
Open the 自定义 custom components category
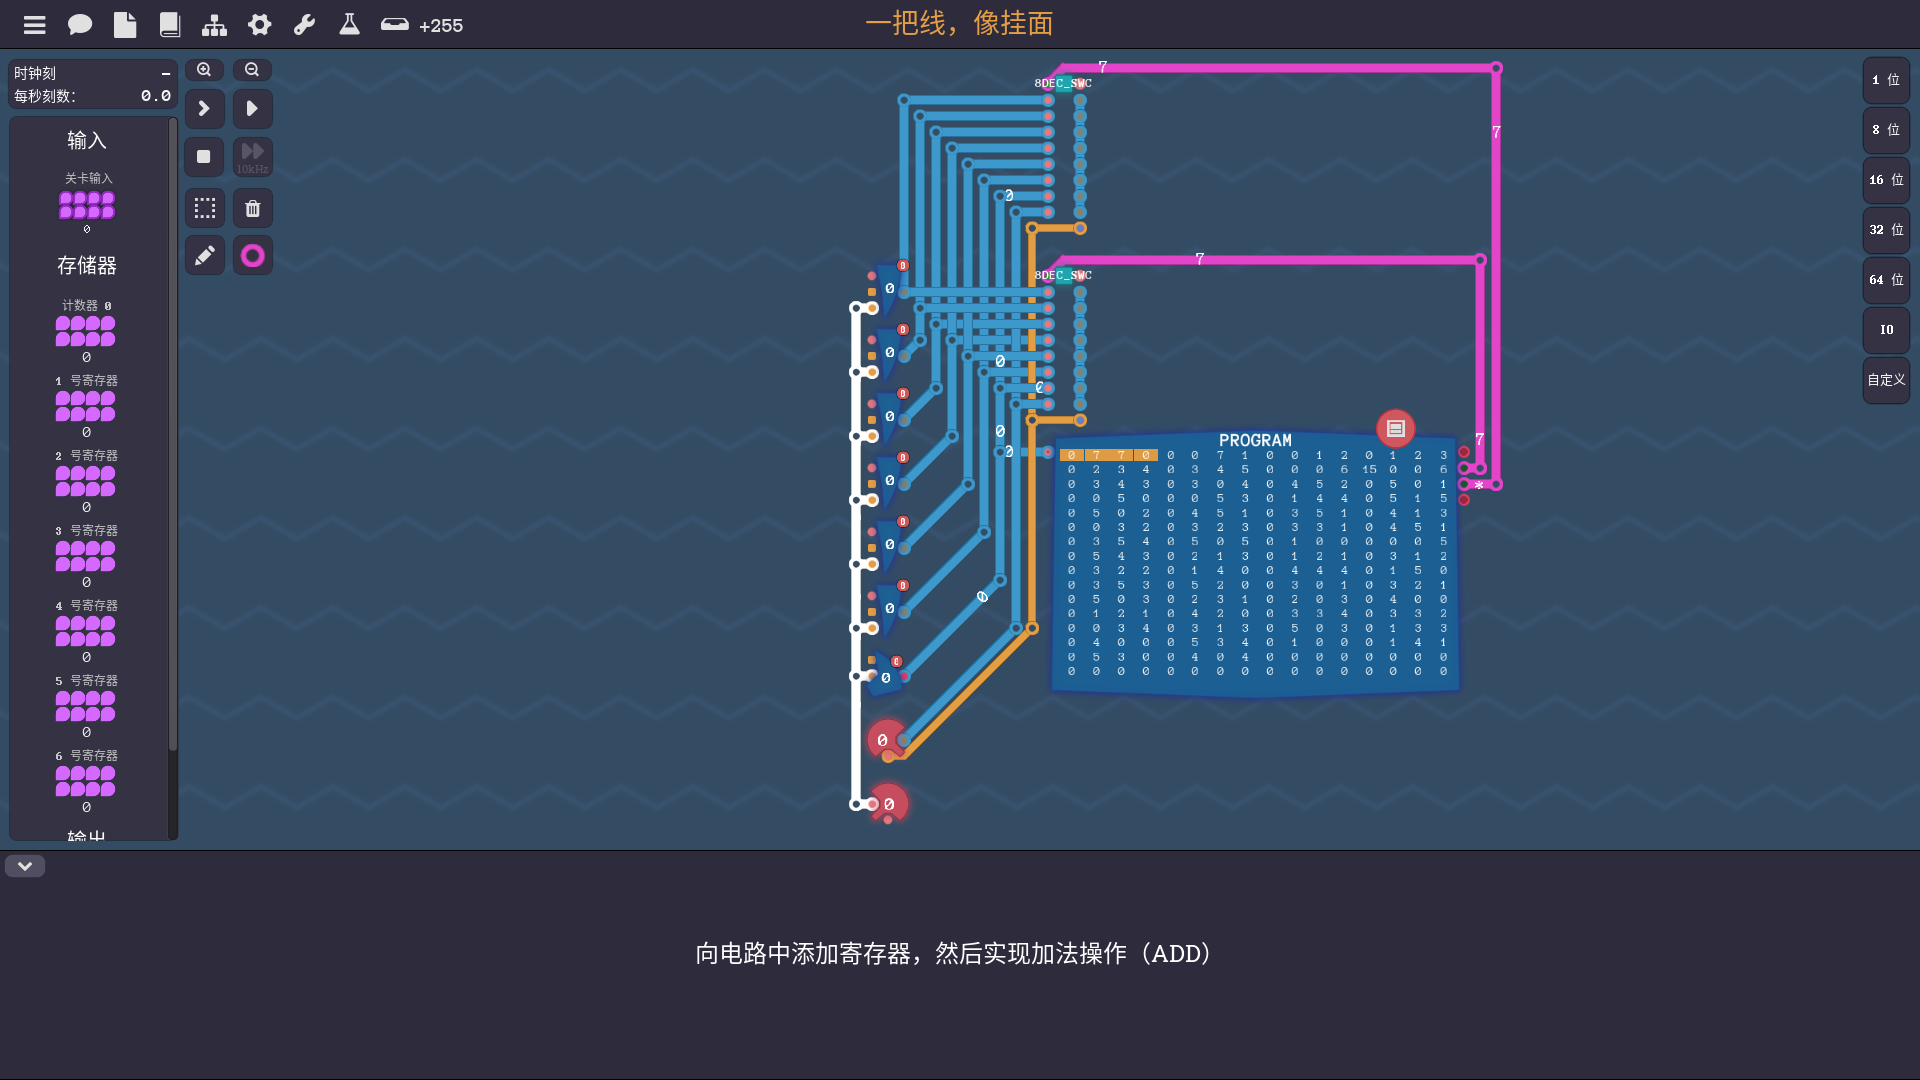(x=1886, y=380)
